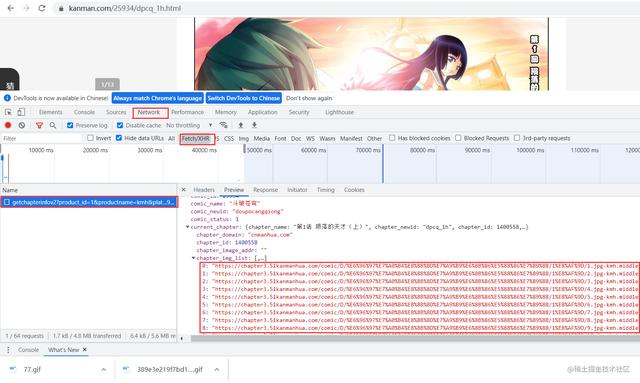The width and height of the screenshot is (640, 383).
Task: Click Always match Chrome's language
Action: tap(157, 98)
